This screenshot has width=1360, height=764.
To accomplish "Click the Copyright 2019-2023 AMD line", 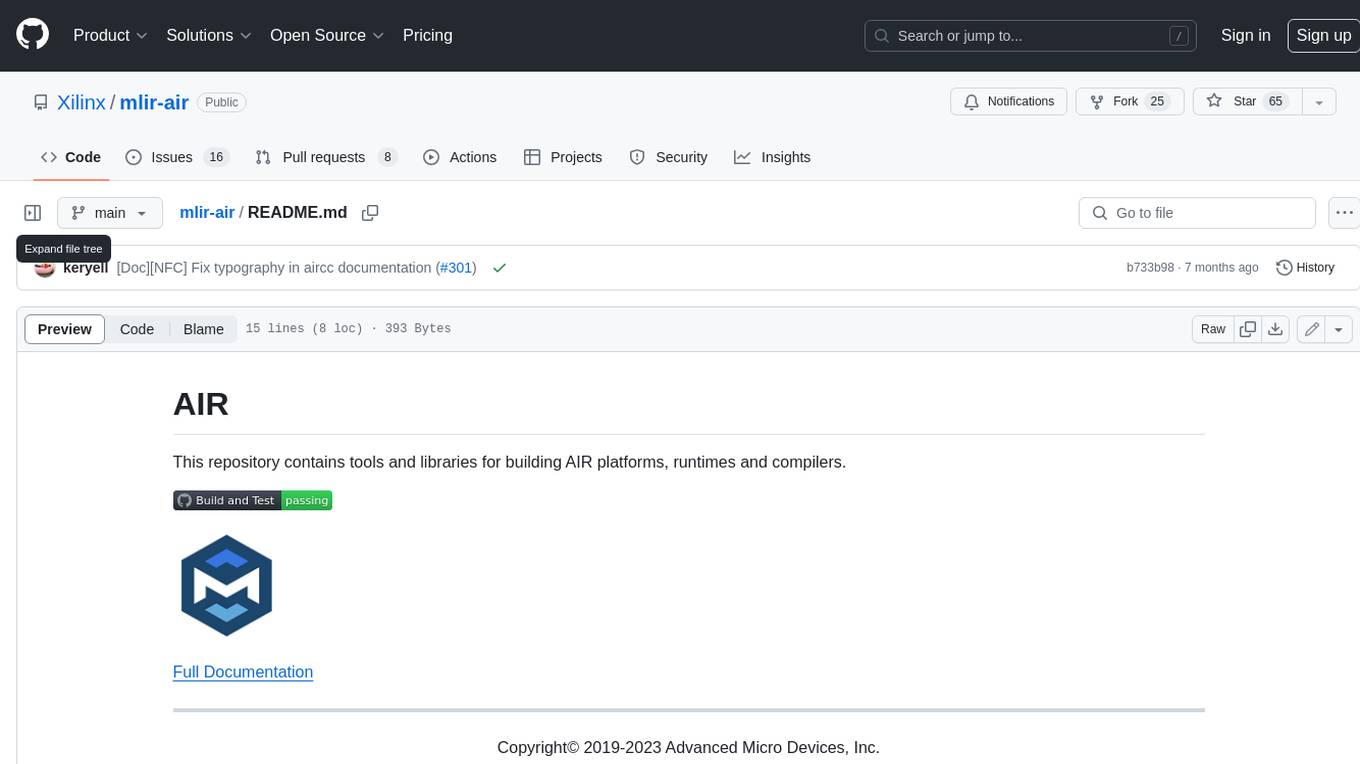I will point(688,747).
